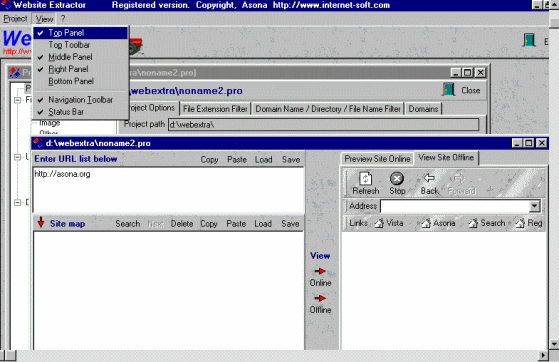Screen dimensions: 559x362
Task: Toggle Status Bar in View menu
Action: pyautogui.click(x=81, y=112)
